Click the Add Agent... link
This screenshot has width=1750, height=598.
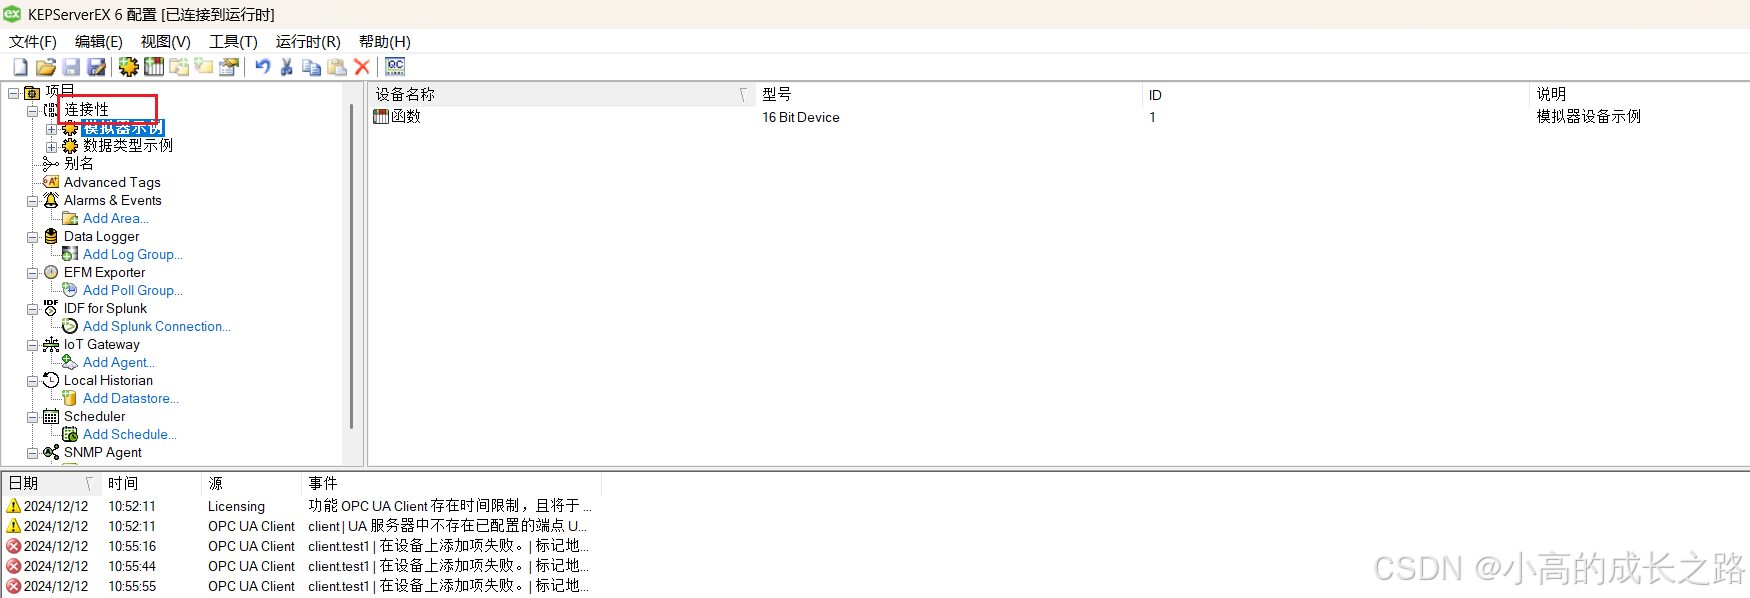119,362
